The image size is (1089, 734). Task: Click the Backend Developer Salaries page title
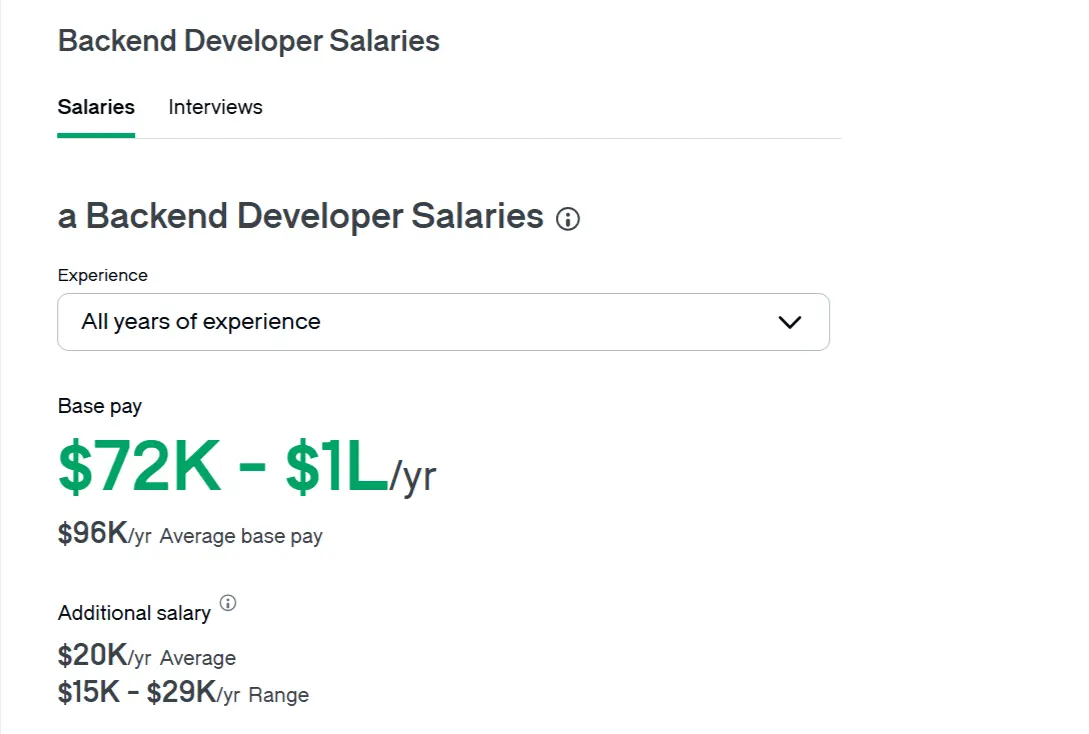(x=248, y=41)
